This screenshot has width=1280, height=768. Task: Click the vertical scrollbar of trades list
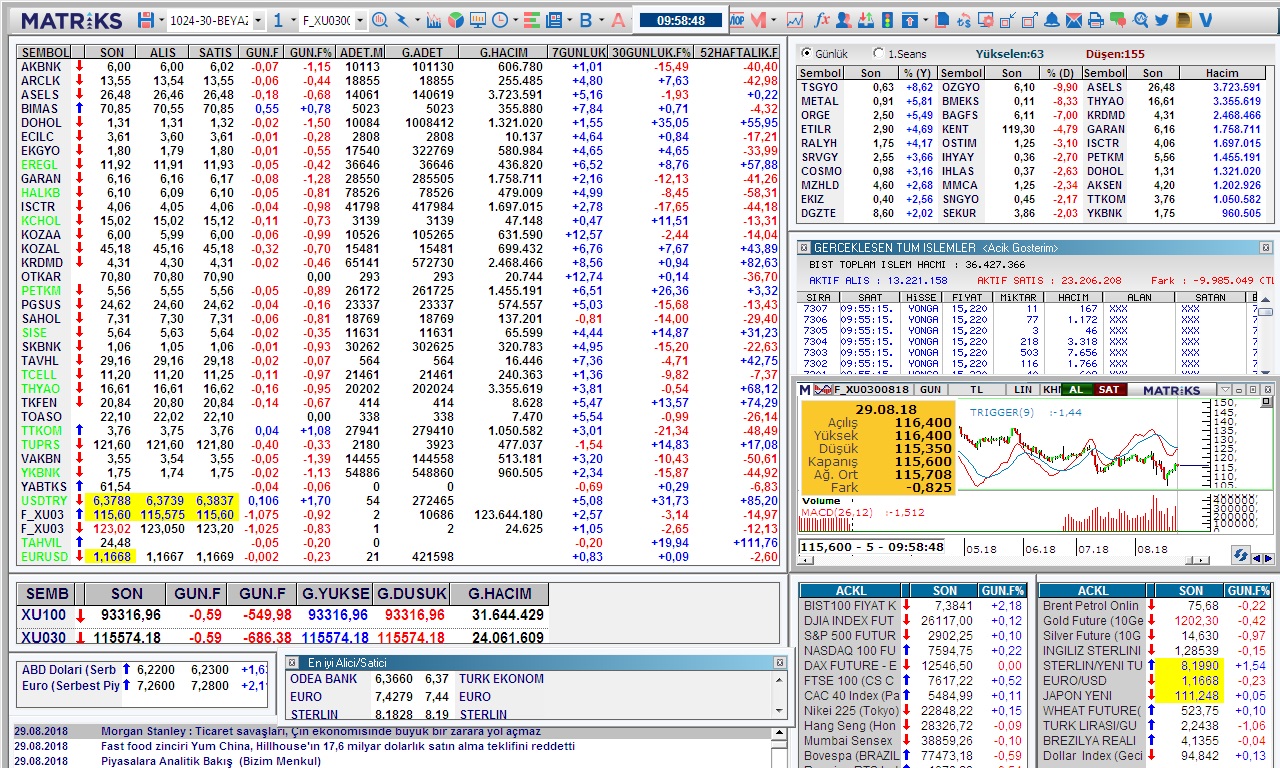(x=1265, y=336)
